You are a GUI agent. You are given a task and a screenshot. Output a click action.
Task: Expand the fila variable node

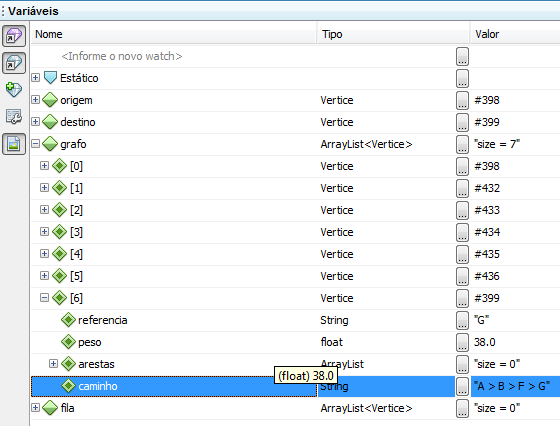tap(35, 407)
